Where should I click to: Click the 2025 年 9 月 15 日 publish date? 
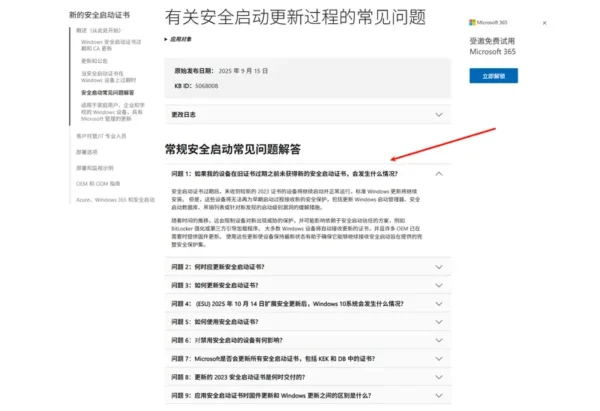243,71
